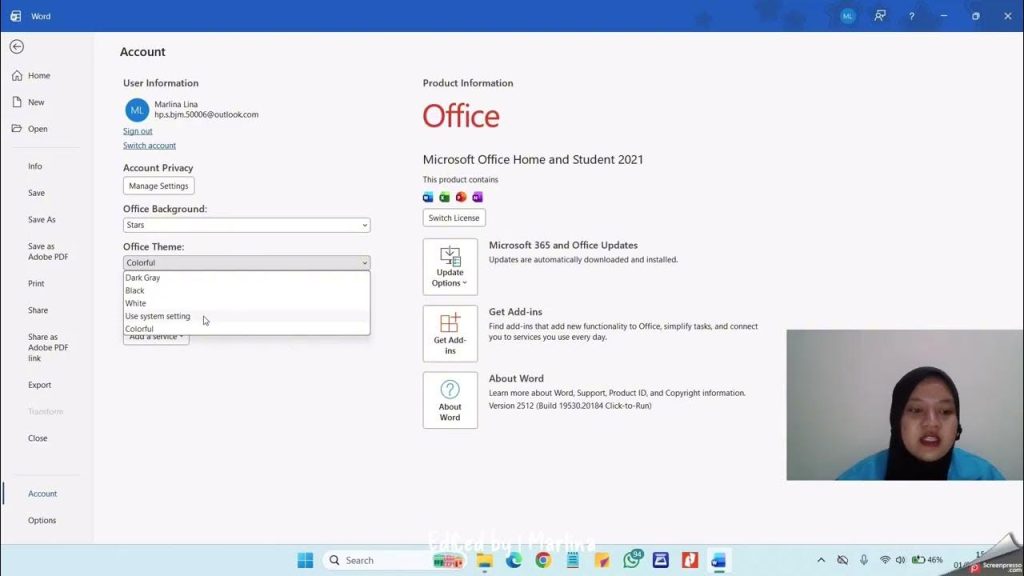Open the red PDF app taskbar icon

click(x=690, y=560)
